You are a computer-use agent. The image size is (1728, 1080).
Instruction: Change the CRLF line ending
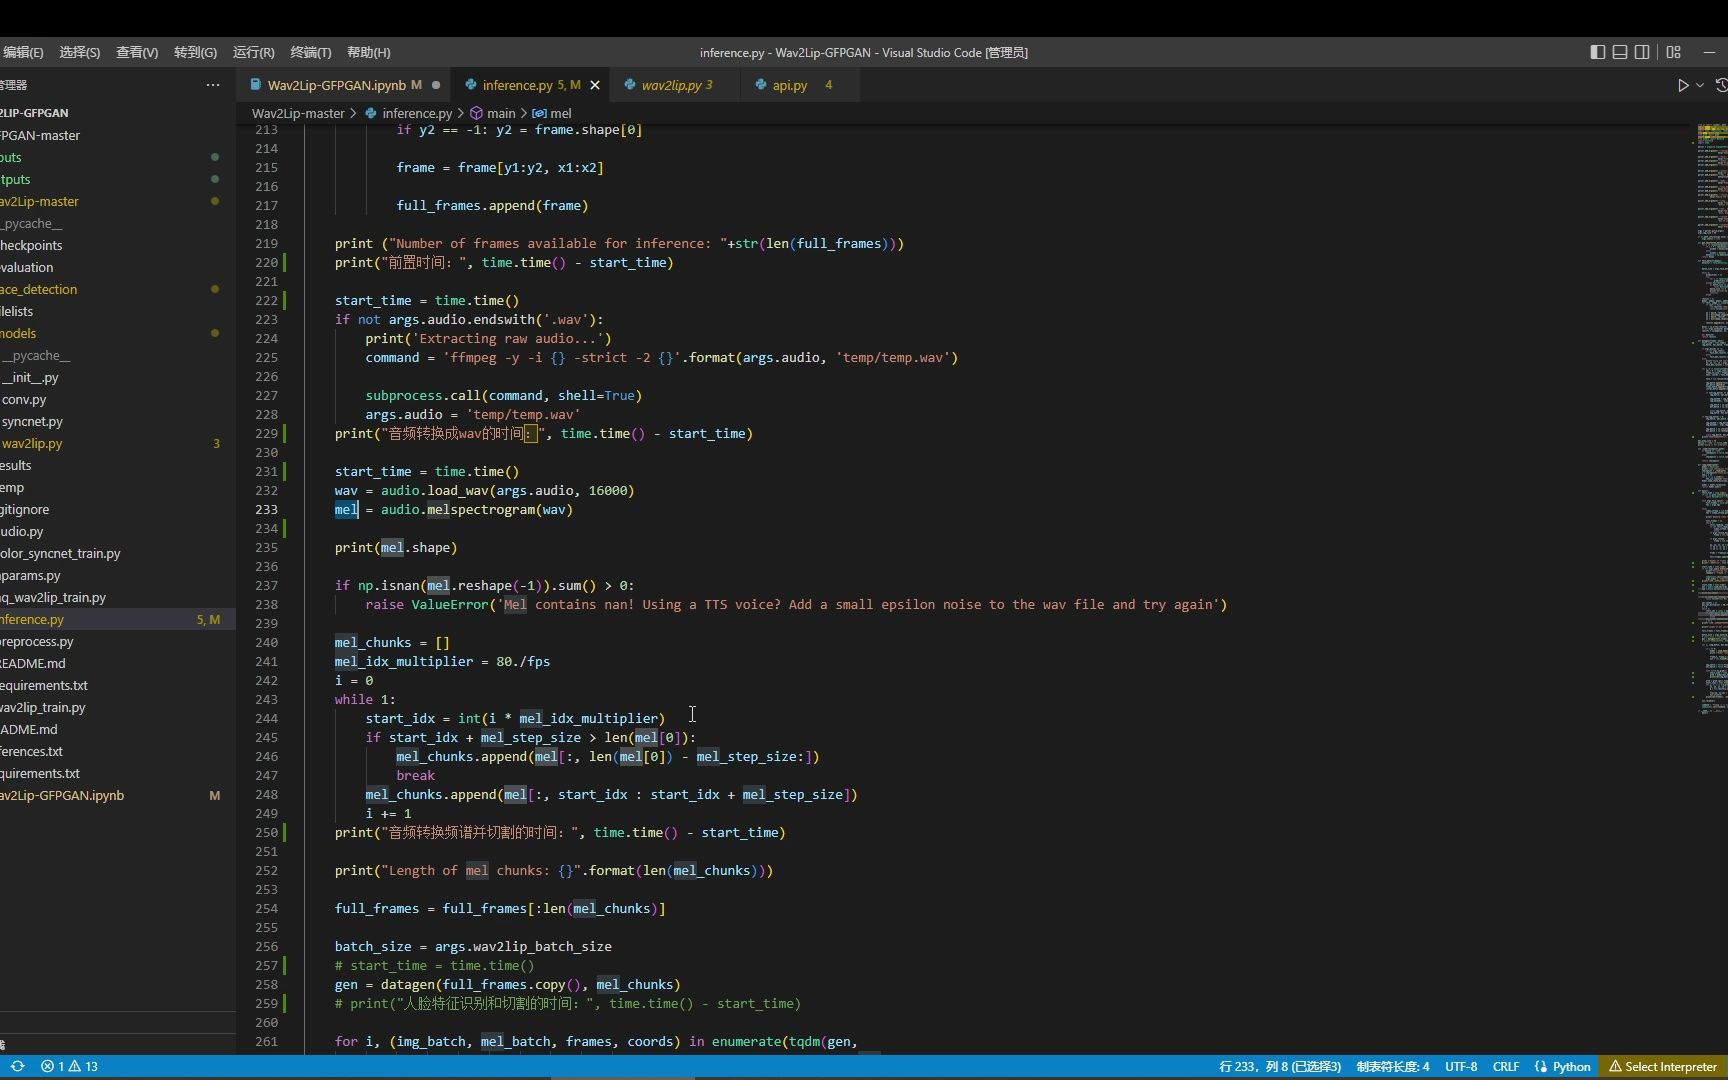[x=1506, y=1066]
